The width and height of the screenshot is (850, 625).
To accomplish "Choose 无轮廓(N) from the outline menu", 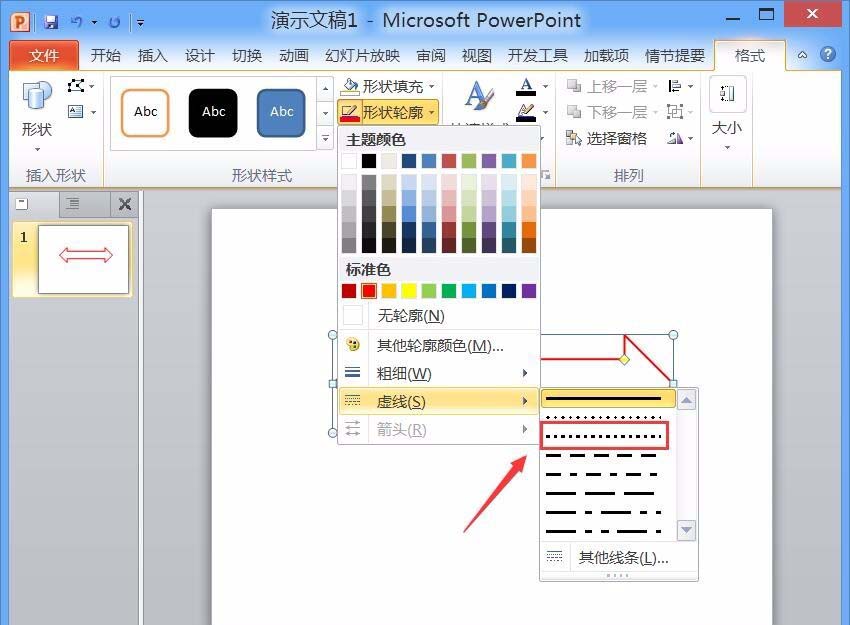I will tap(410, 315).
